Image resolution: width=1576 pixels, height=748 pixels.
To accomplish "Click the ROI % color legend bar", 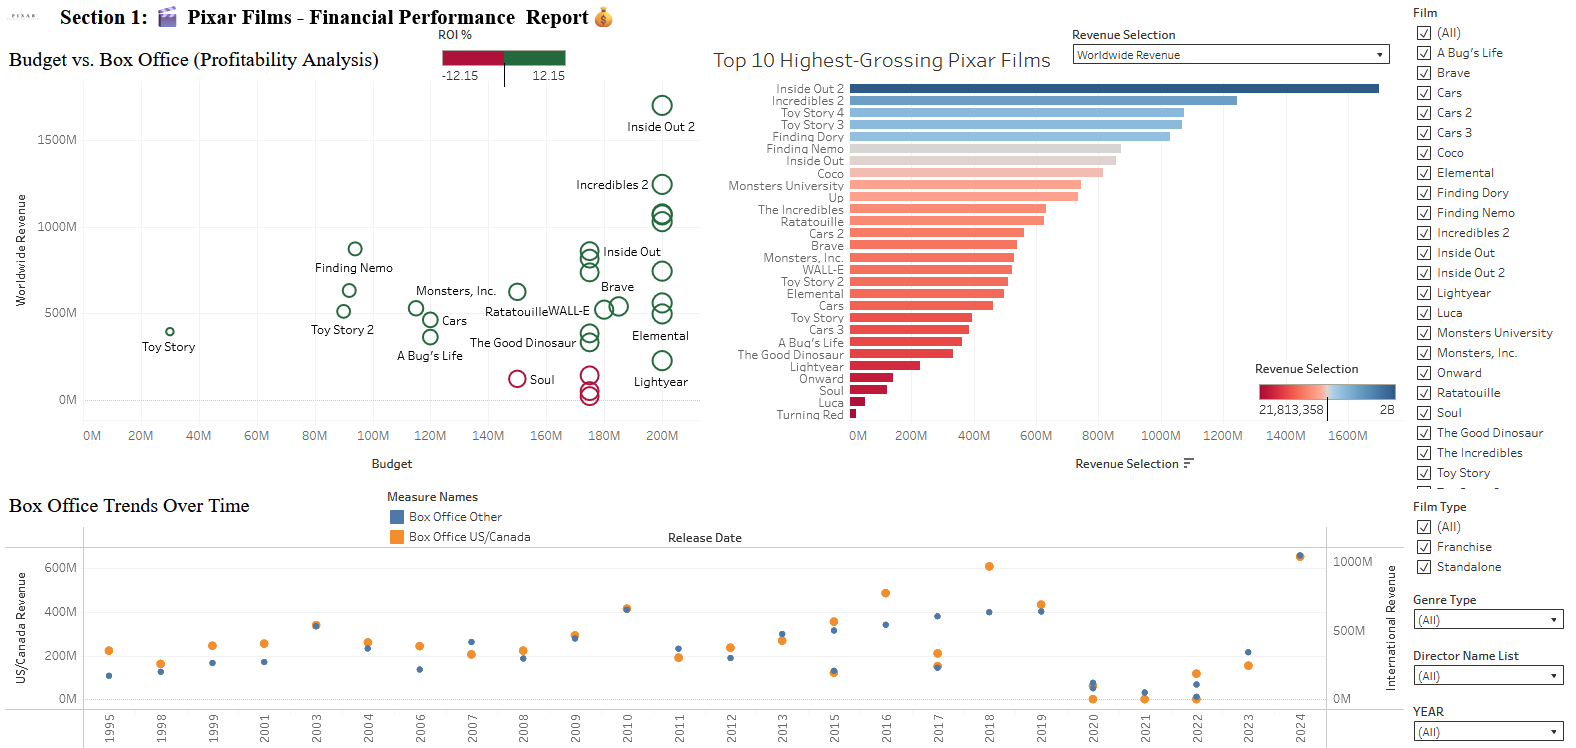I will click(x=504, y=58).
